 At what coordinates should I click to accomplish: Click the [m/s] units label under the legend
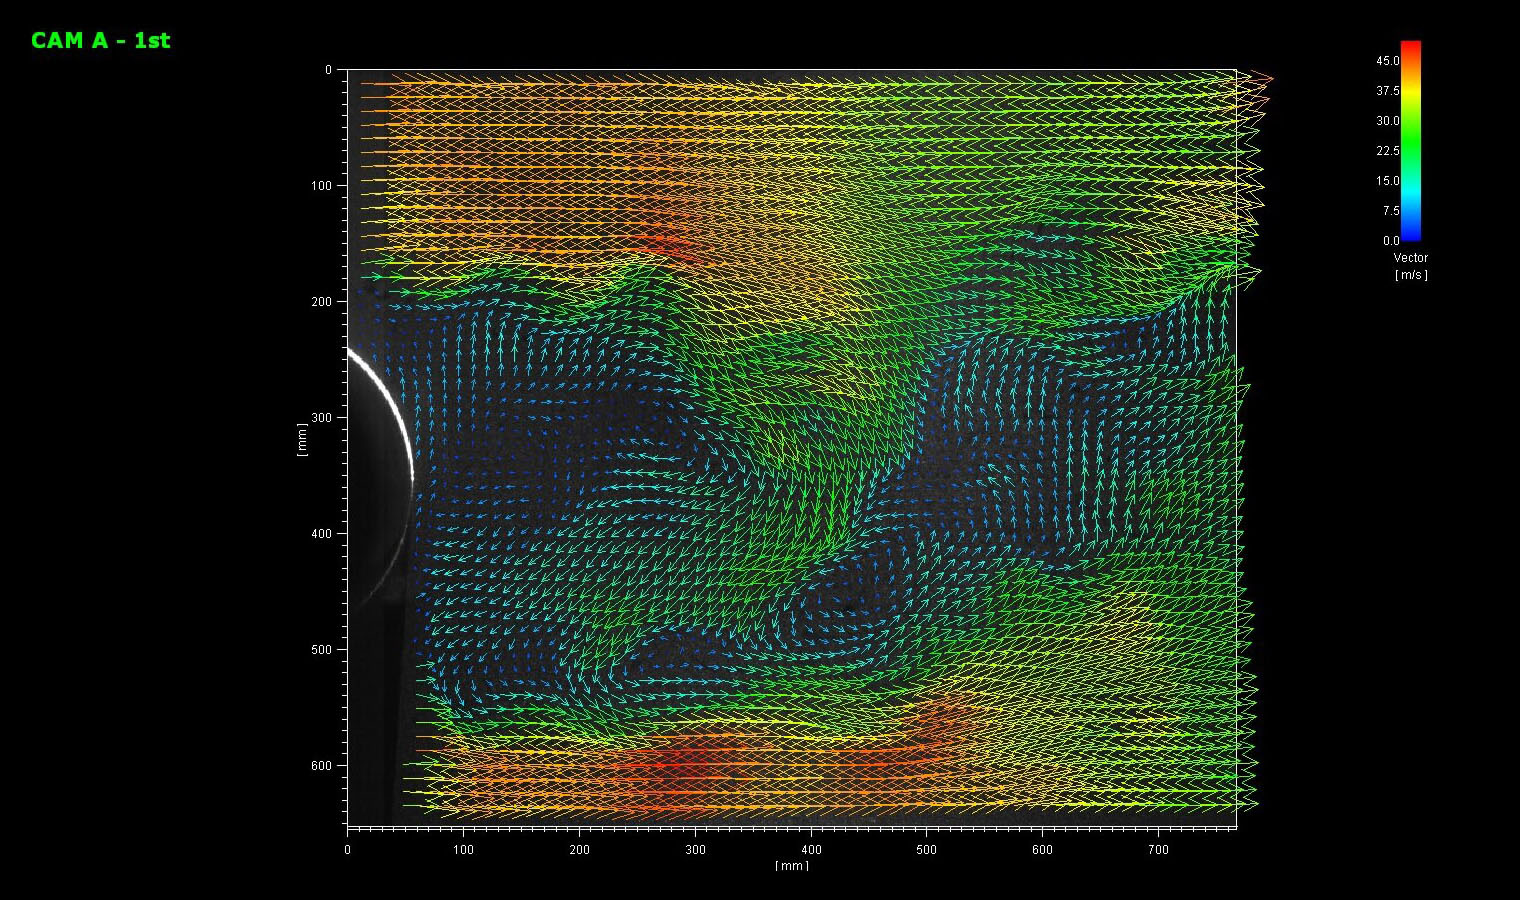pyautogui.click(x=1411, y=274)
